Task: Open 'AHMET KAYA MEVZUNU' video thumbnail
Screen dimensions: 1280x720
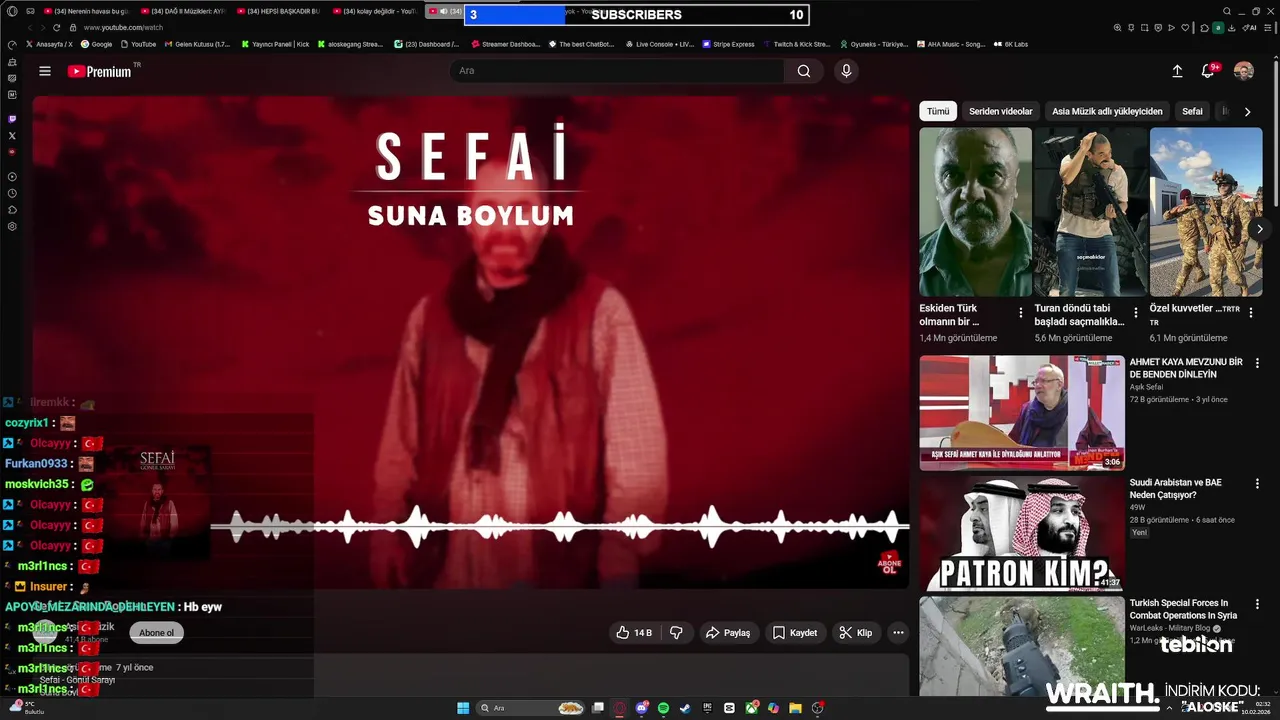Action: 1022,412
